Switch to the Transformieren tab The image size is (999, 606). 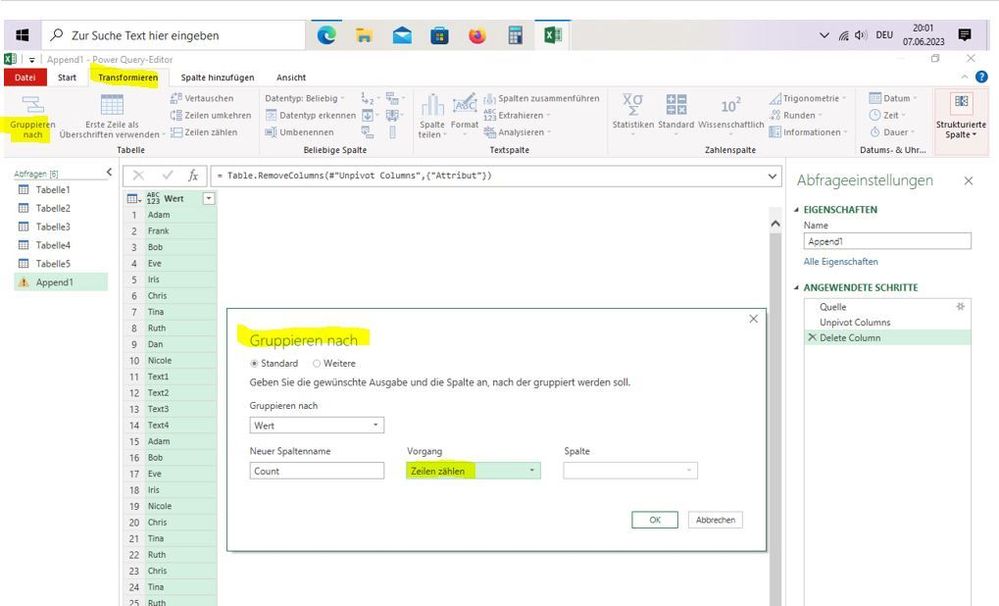coord(128,77)
